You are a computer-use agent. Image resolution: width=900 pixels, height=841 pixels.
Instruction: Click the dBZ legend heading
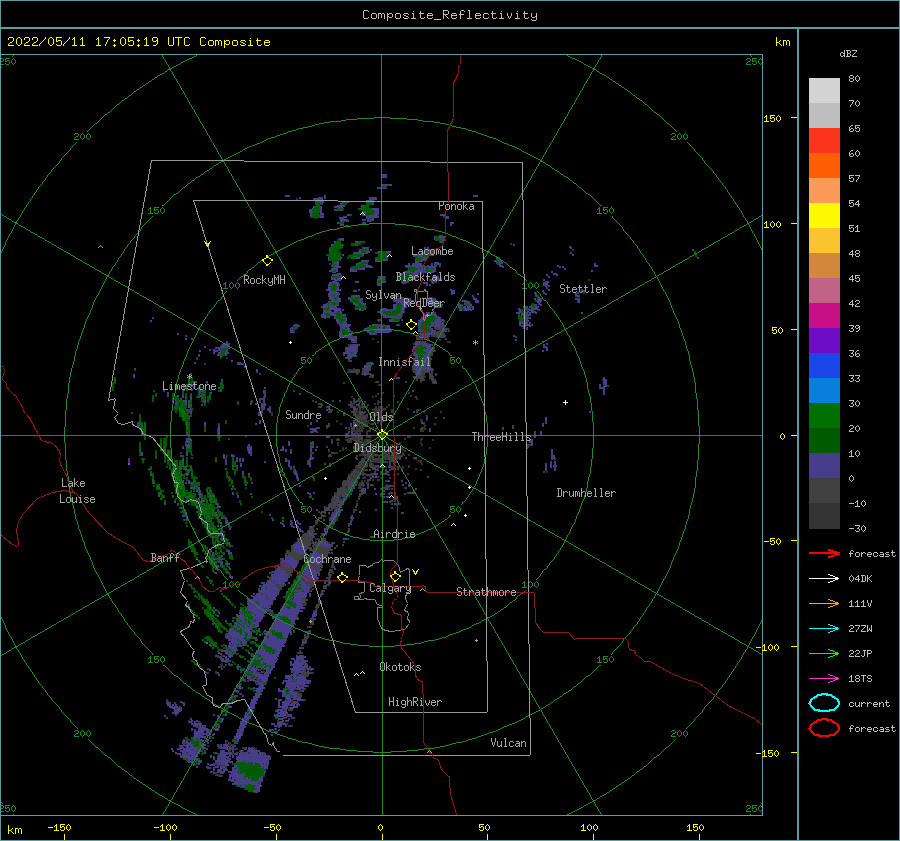pos(848,53)
